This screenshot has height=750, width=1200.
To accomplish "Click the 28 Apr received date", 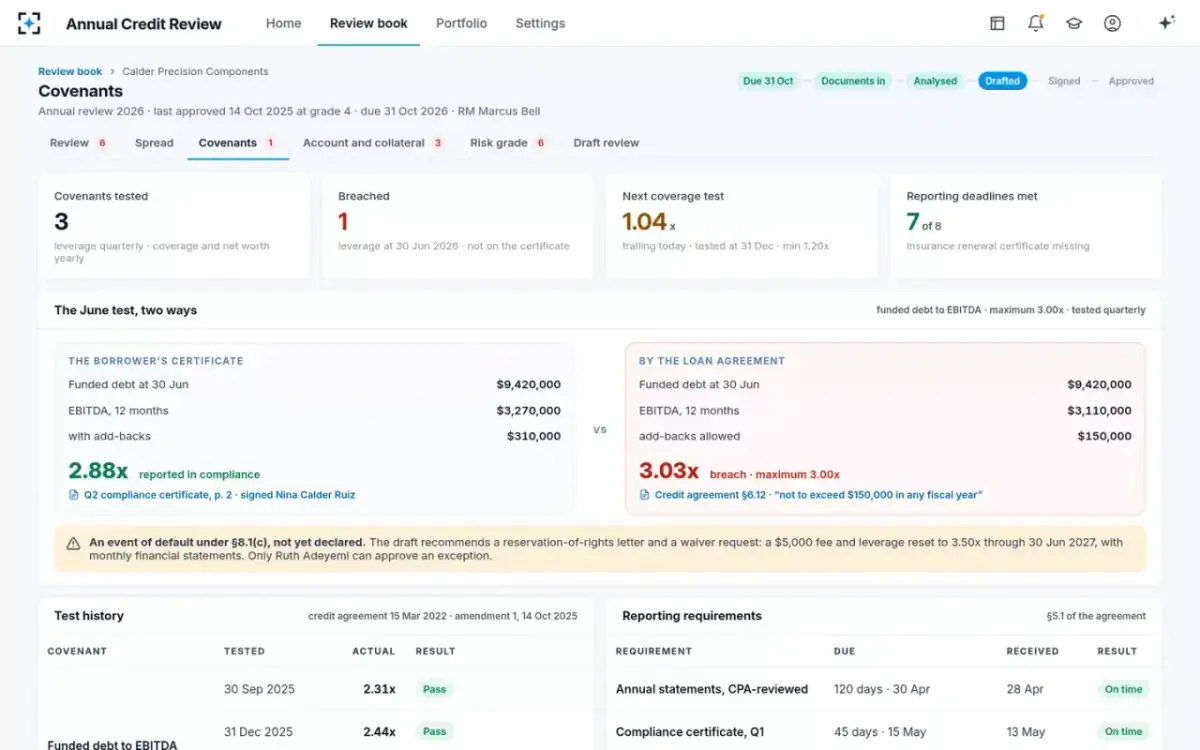I will click(1023, 689).
